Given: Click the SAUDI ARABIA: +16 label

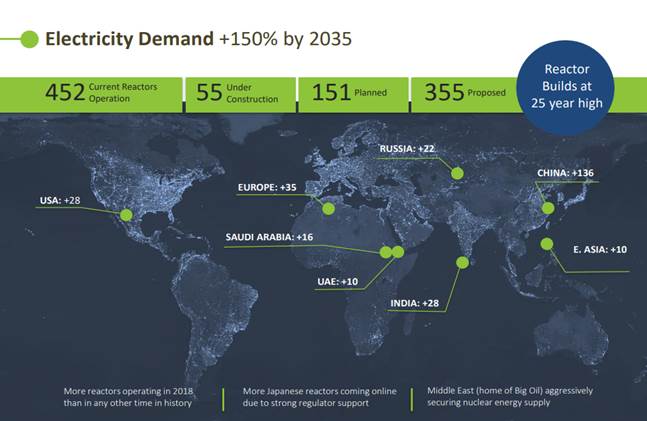Looking at the screenshot, I should pos(270,237).
